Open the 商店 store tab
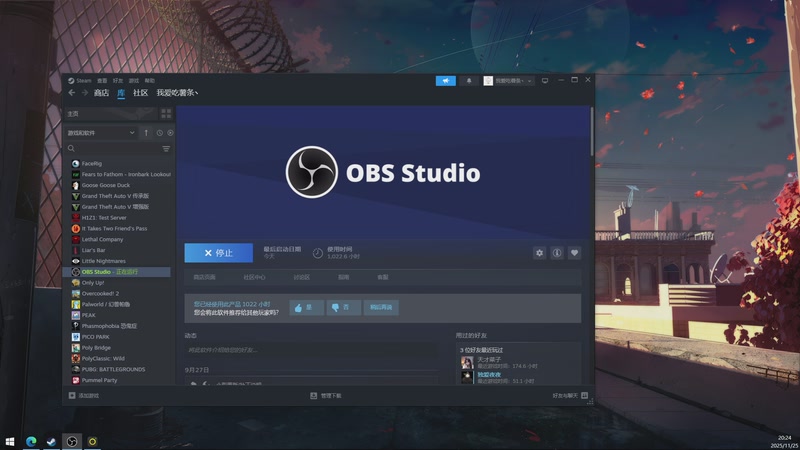 (x=101, y=92)
